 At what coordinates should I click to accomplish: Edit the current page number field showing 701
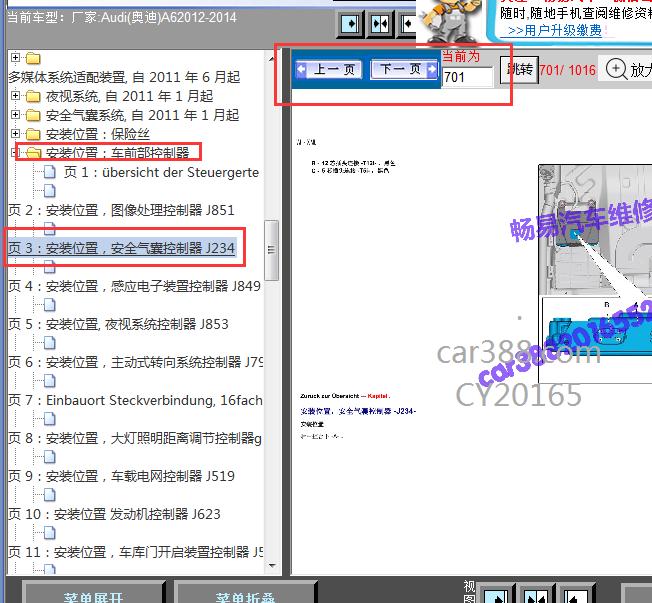(x=467, y=77)
